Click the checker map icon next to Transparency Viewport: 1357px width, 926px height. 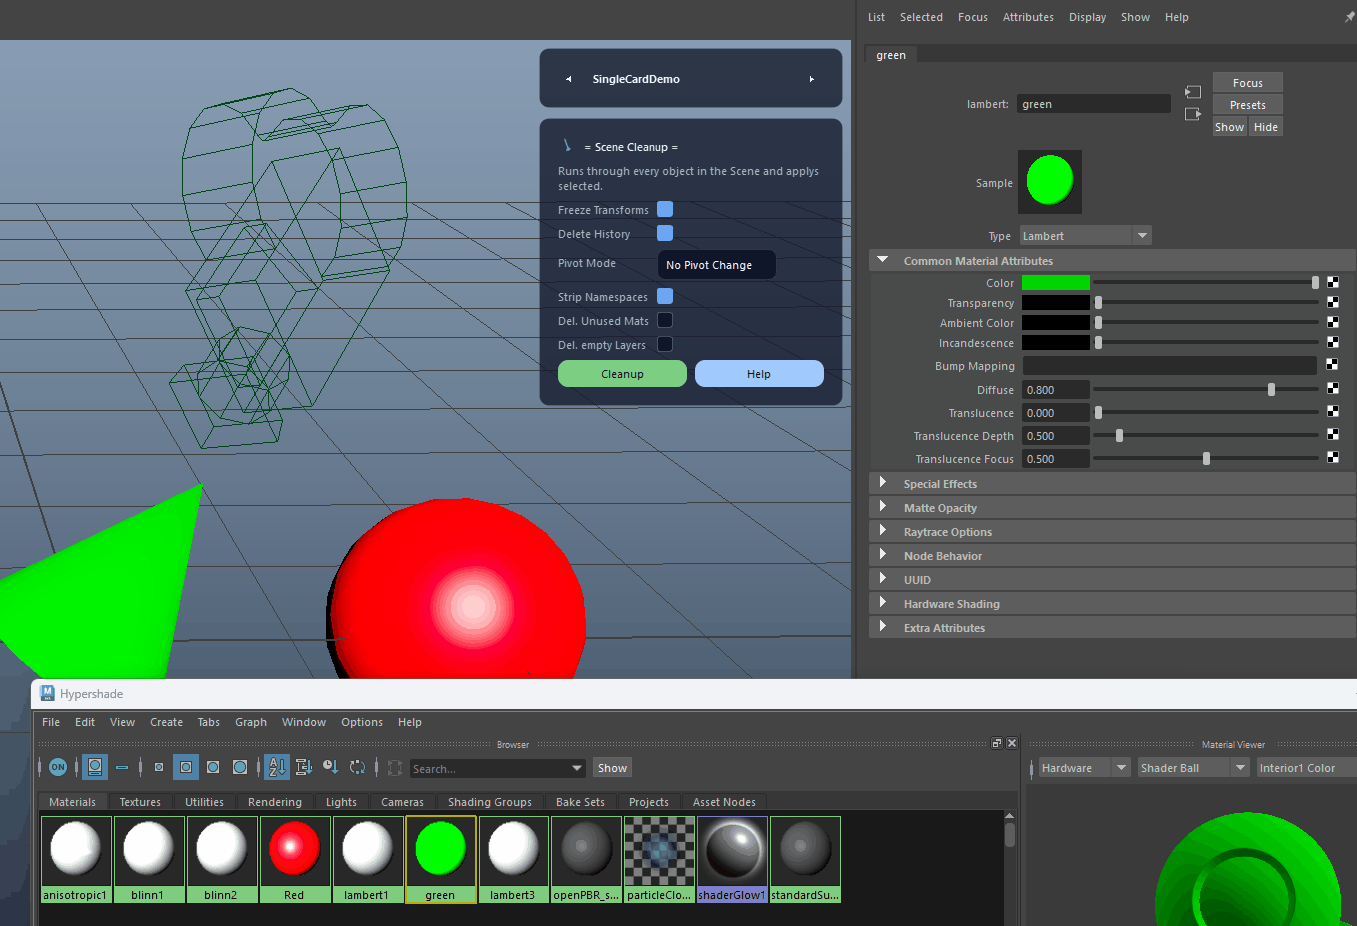tap(1333, 302)
